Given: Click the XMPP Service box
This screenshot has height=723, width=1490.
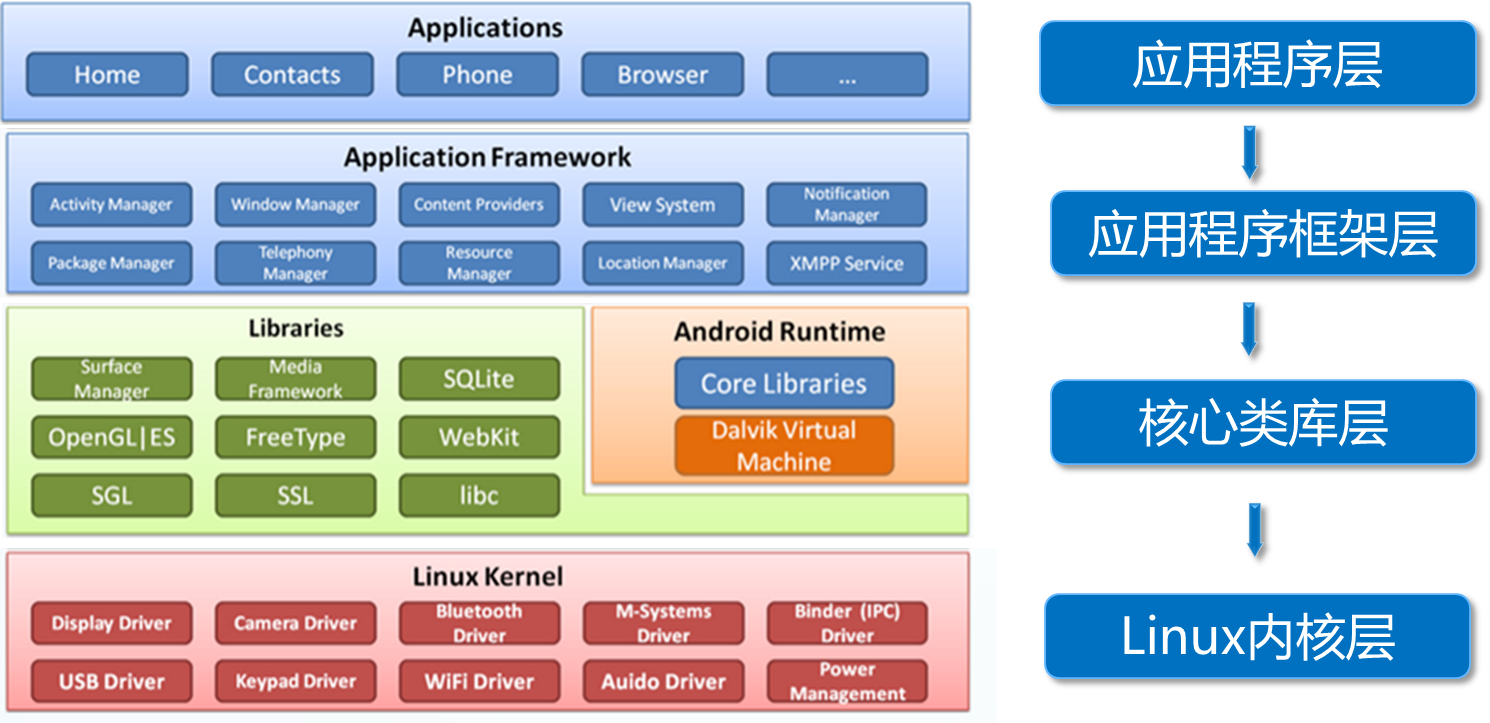Looking at the screenshot, I should pos(847,263).
